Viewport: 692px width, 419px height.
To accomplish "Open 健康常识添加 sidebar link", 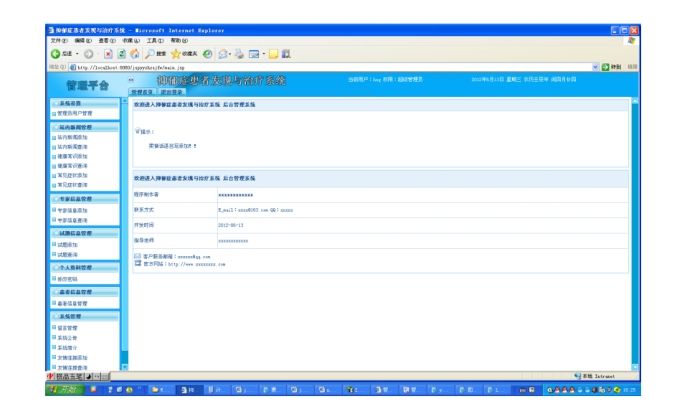I will (72, 156).
